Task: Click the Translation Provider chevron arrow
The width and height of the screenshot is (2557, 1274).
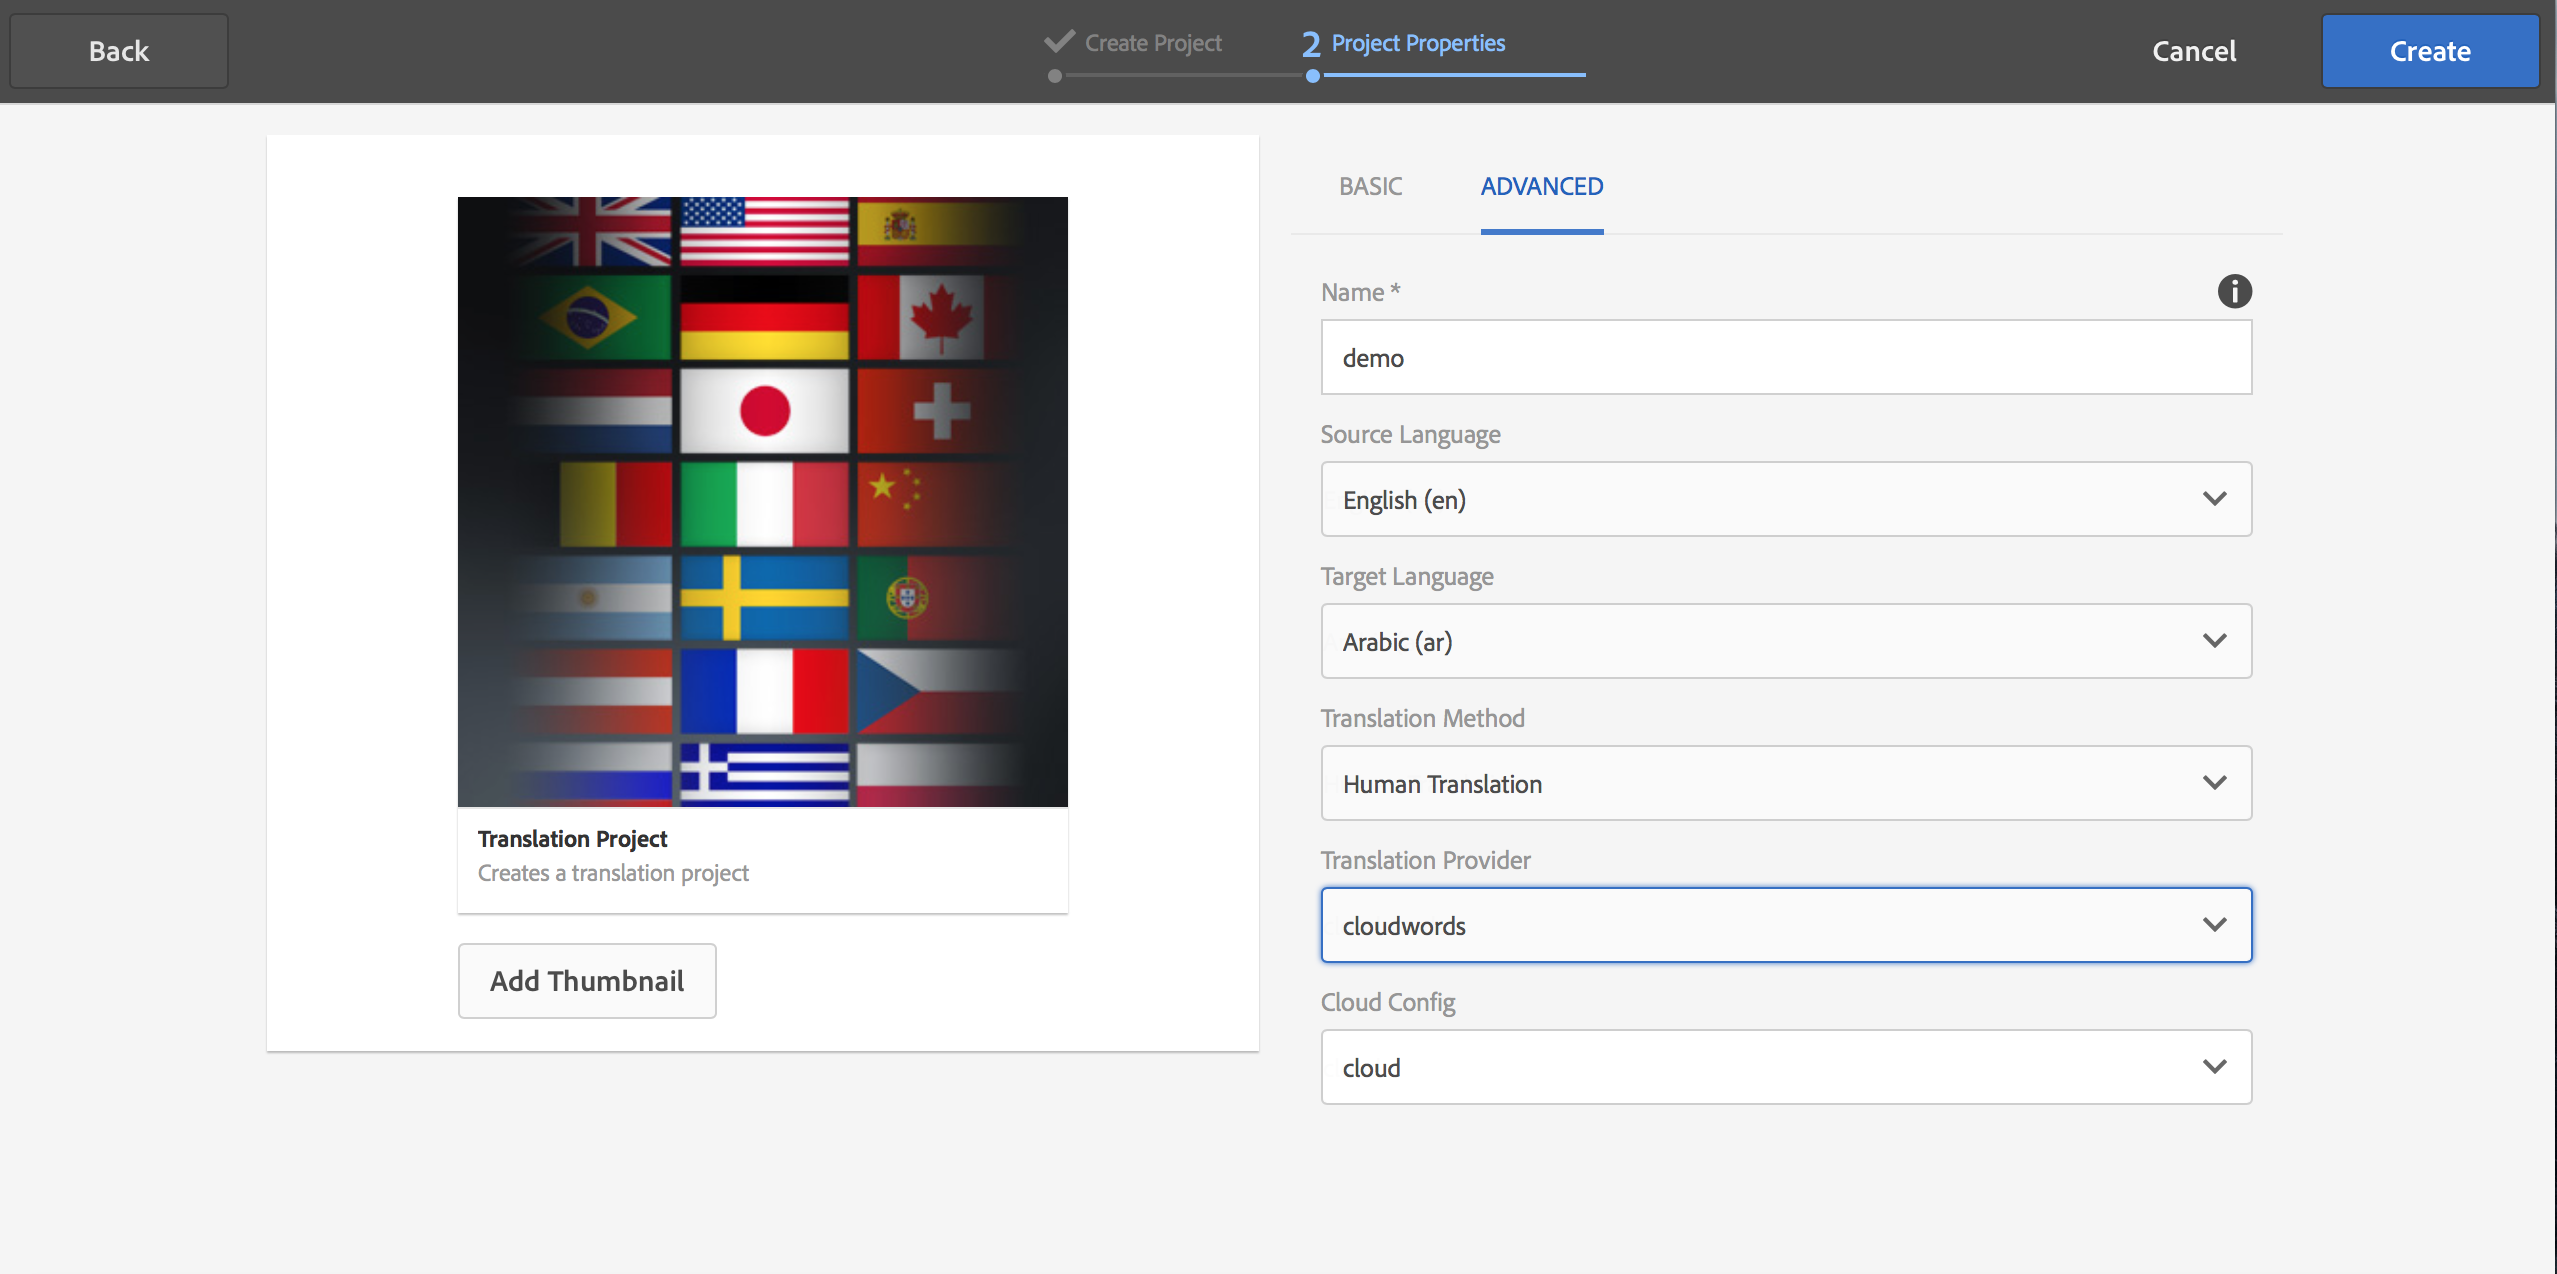Action: pos(2214,925)
